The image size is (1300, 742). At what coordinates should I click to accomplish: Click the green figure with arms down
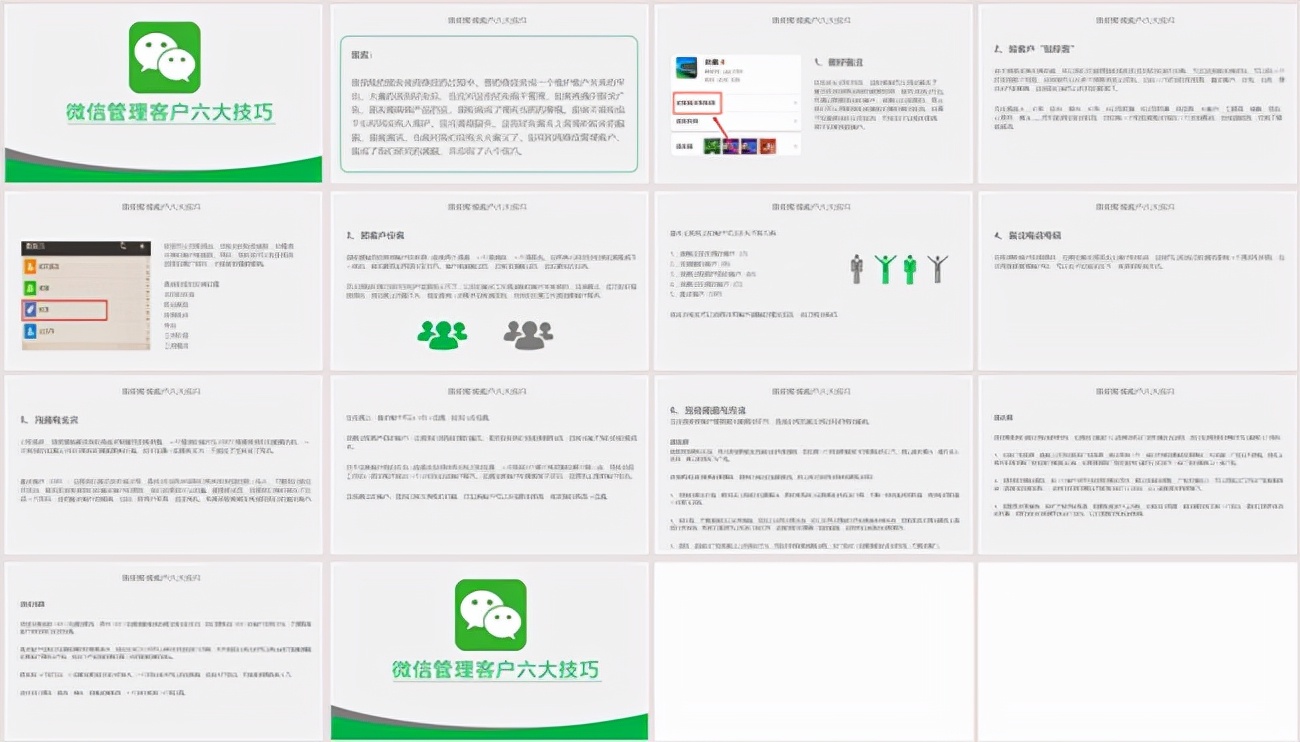pyautogui.click(x=910, y=269)
